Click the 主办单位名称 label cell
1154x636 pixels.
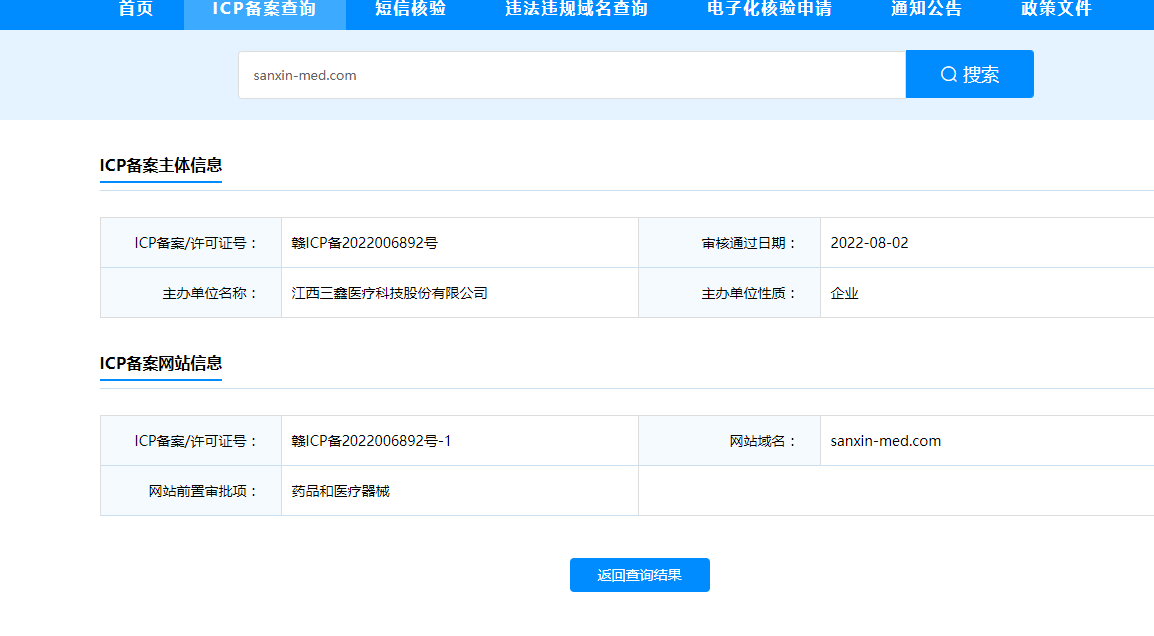[191, 293]
